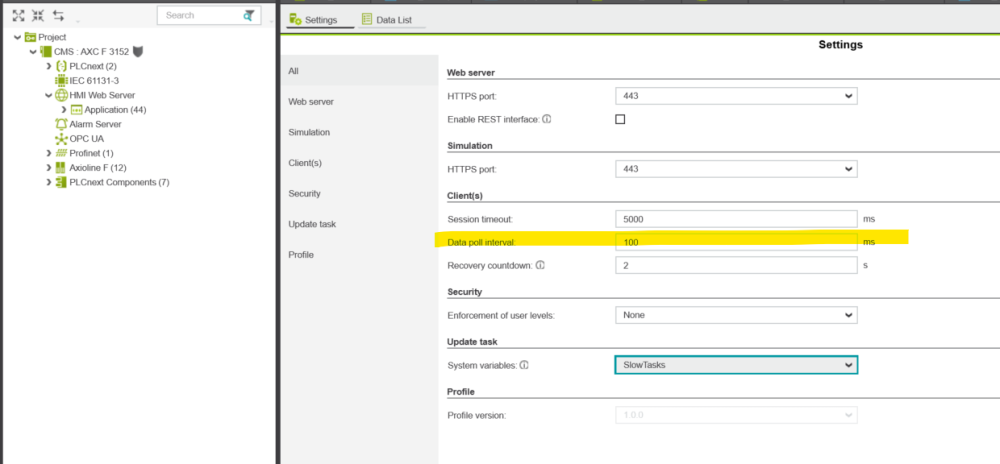Click the search filter funnel icon
1000x464 pixels.
tap(249, 16)
